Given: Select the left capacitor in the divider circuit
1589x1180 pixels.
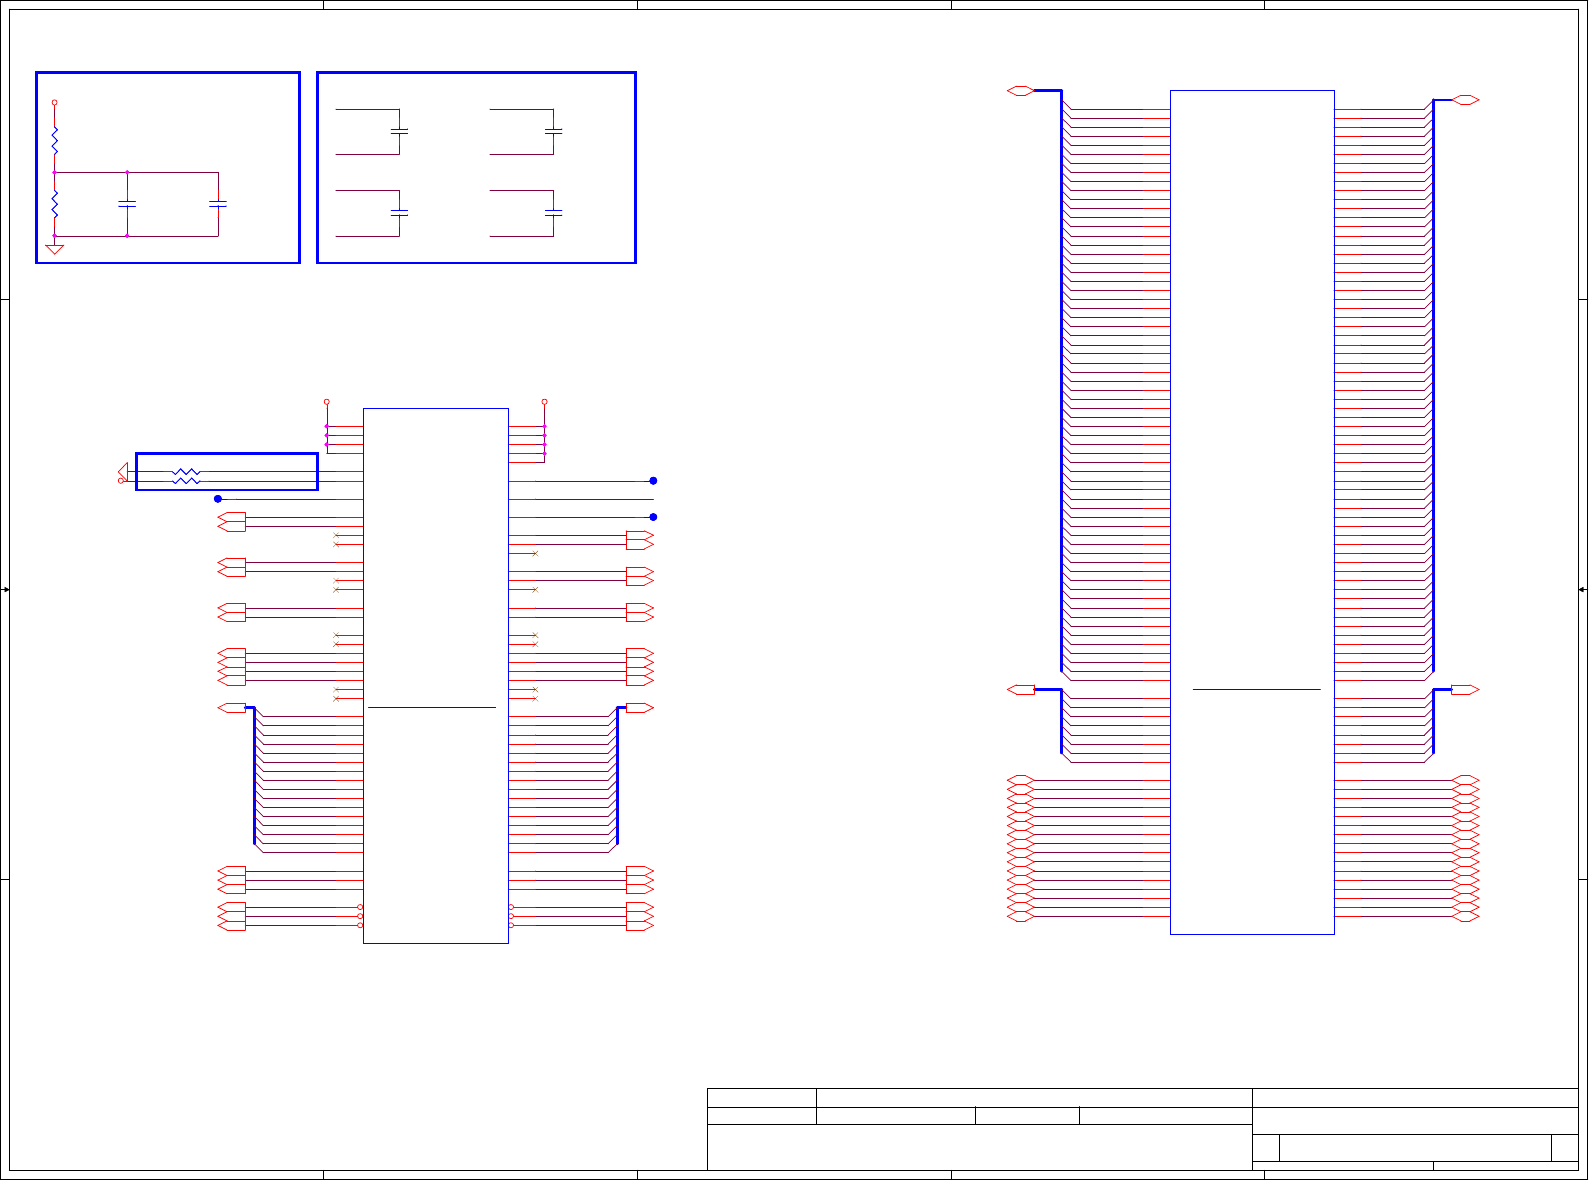Looking at the screenshot, I should [127, 204].
